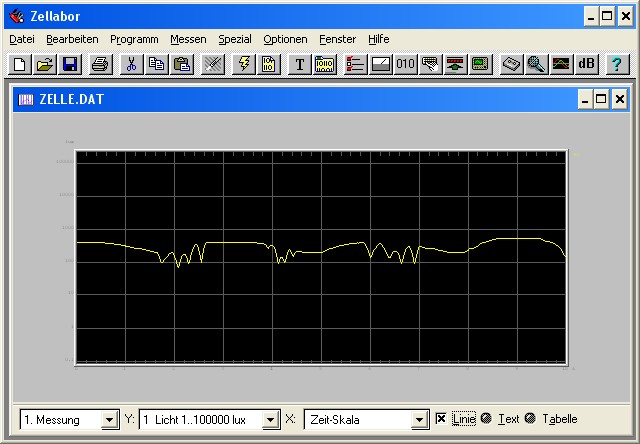Viewport: 640px width, 444px height.
Task: Open the Zeit-Skala X axis dropdown
Action: (x=420, y=420)
